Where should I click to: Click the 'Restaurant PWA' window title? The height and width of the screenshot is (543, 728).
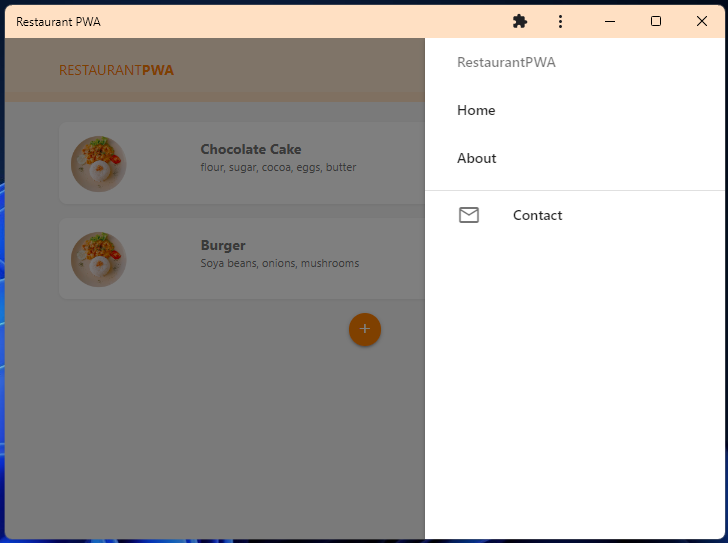pos(58,22)
